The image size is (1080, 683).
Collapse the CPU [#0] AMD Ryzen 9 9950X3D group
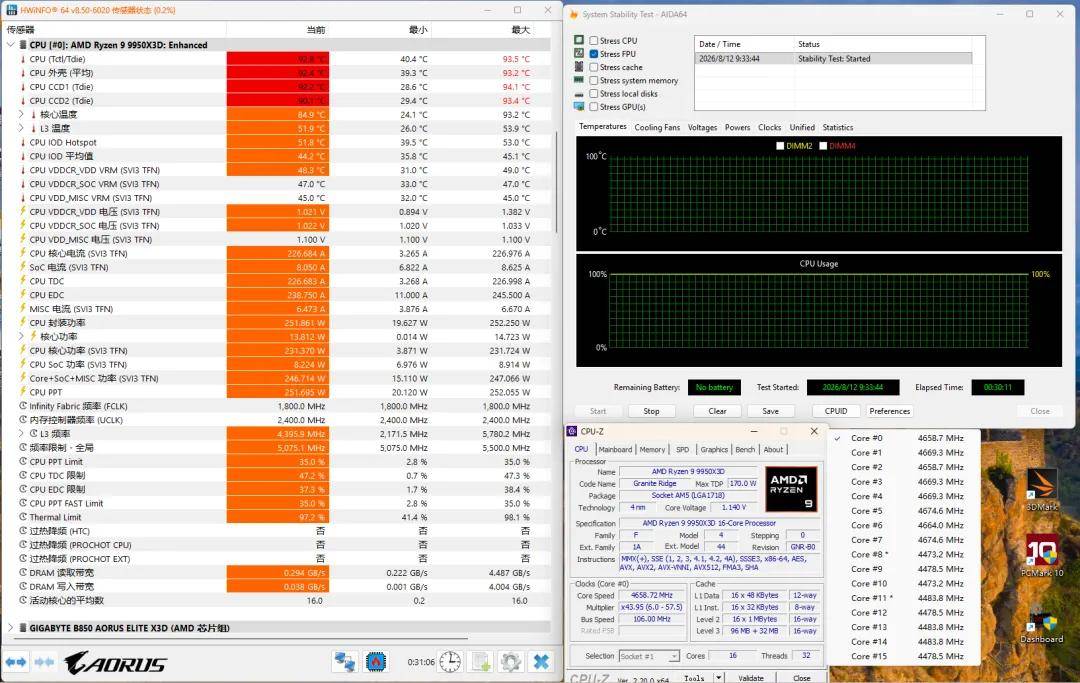(x=11, y=45)
